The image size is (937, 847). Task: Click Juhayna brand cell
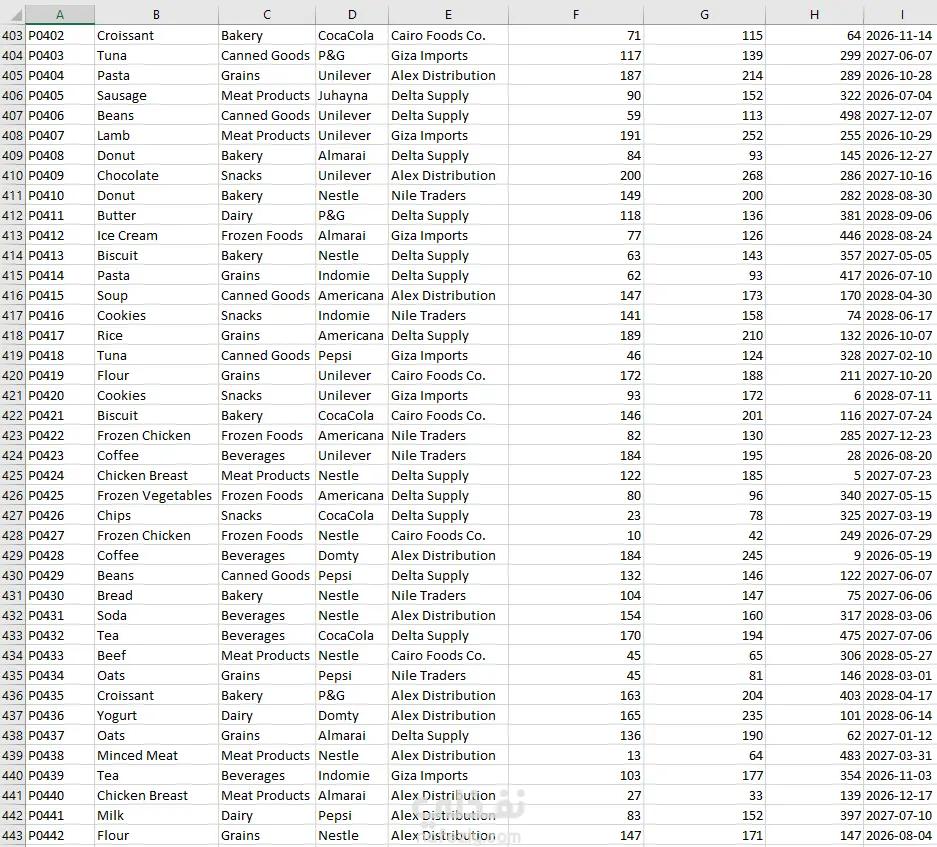click(352, 95)
